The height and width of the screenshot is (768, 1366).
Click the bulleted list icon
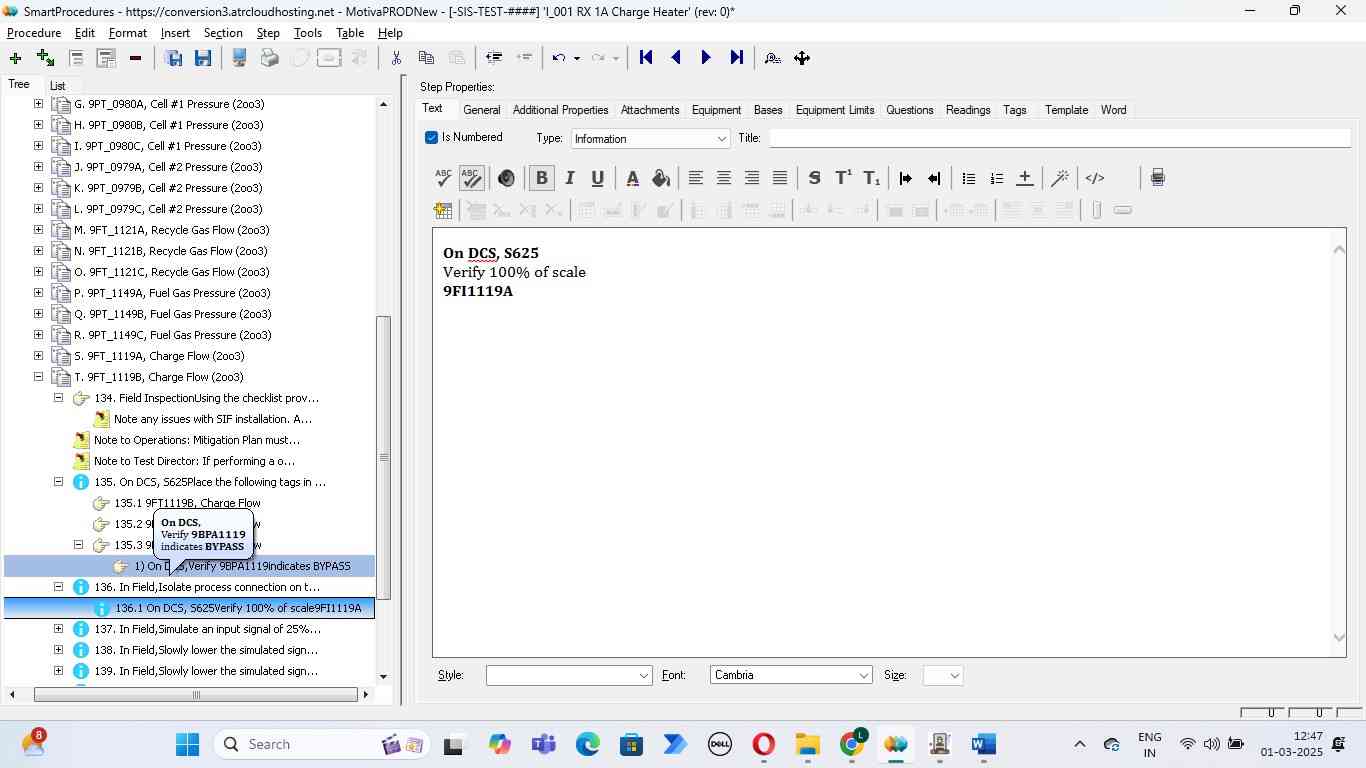[968, 178]
